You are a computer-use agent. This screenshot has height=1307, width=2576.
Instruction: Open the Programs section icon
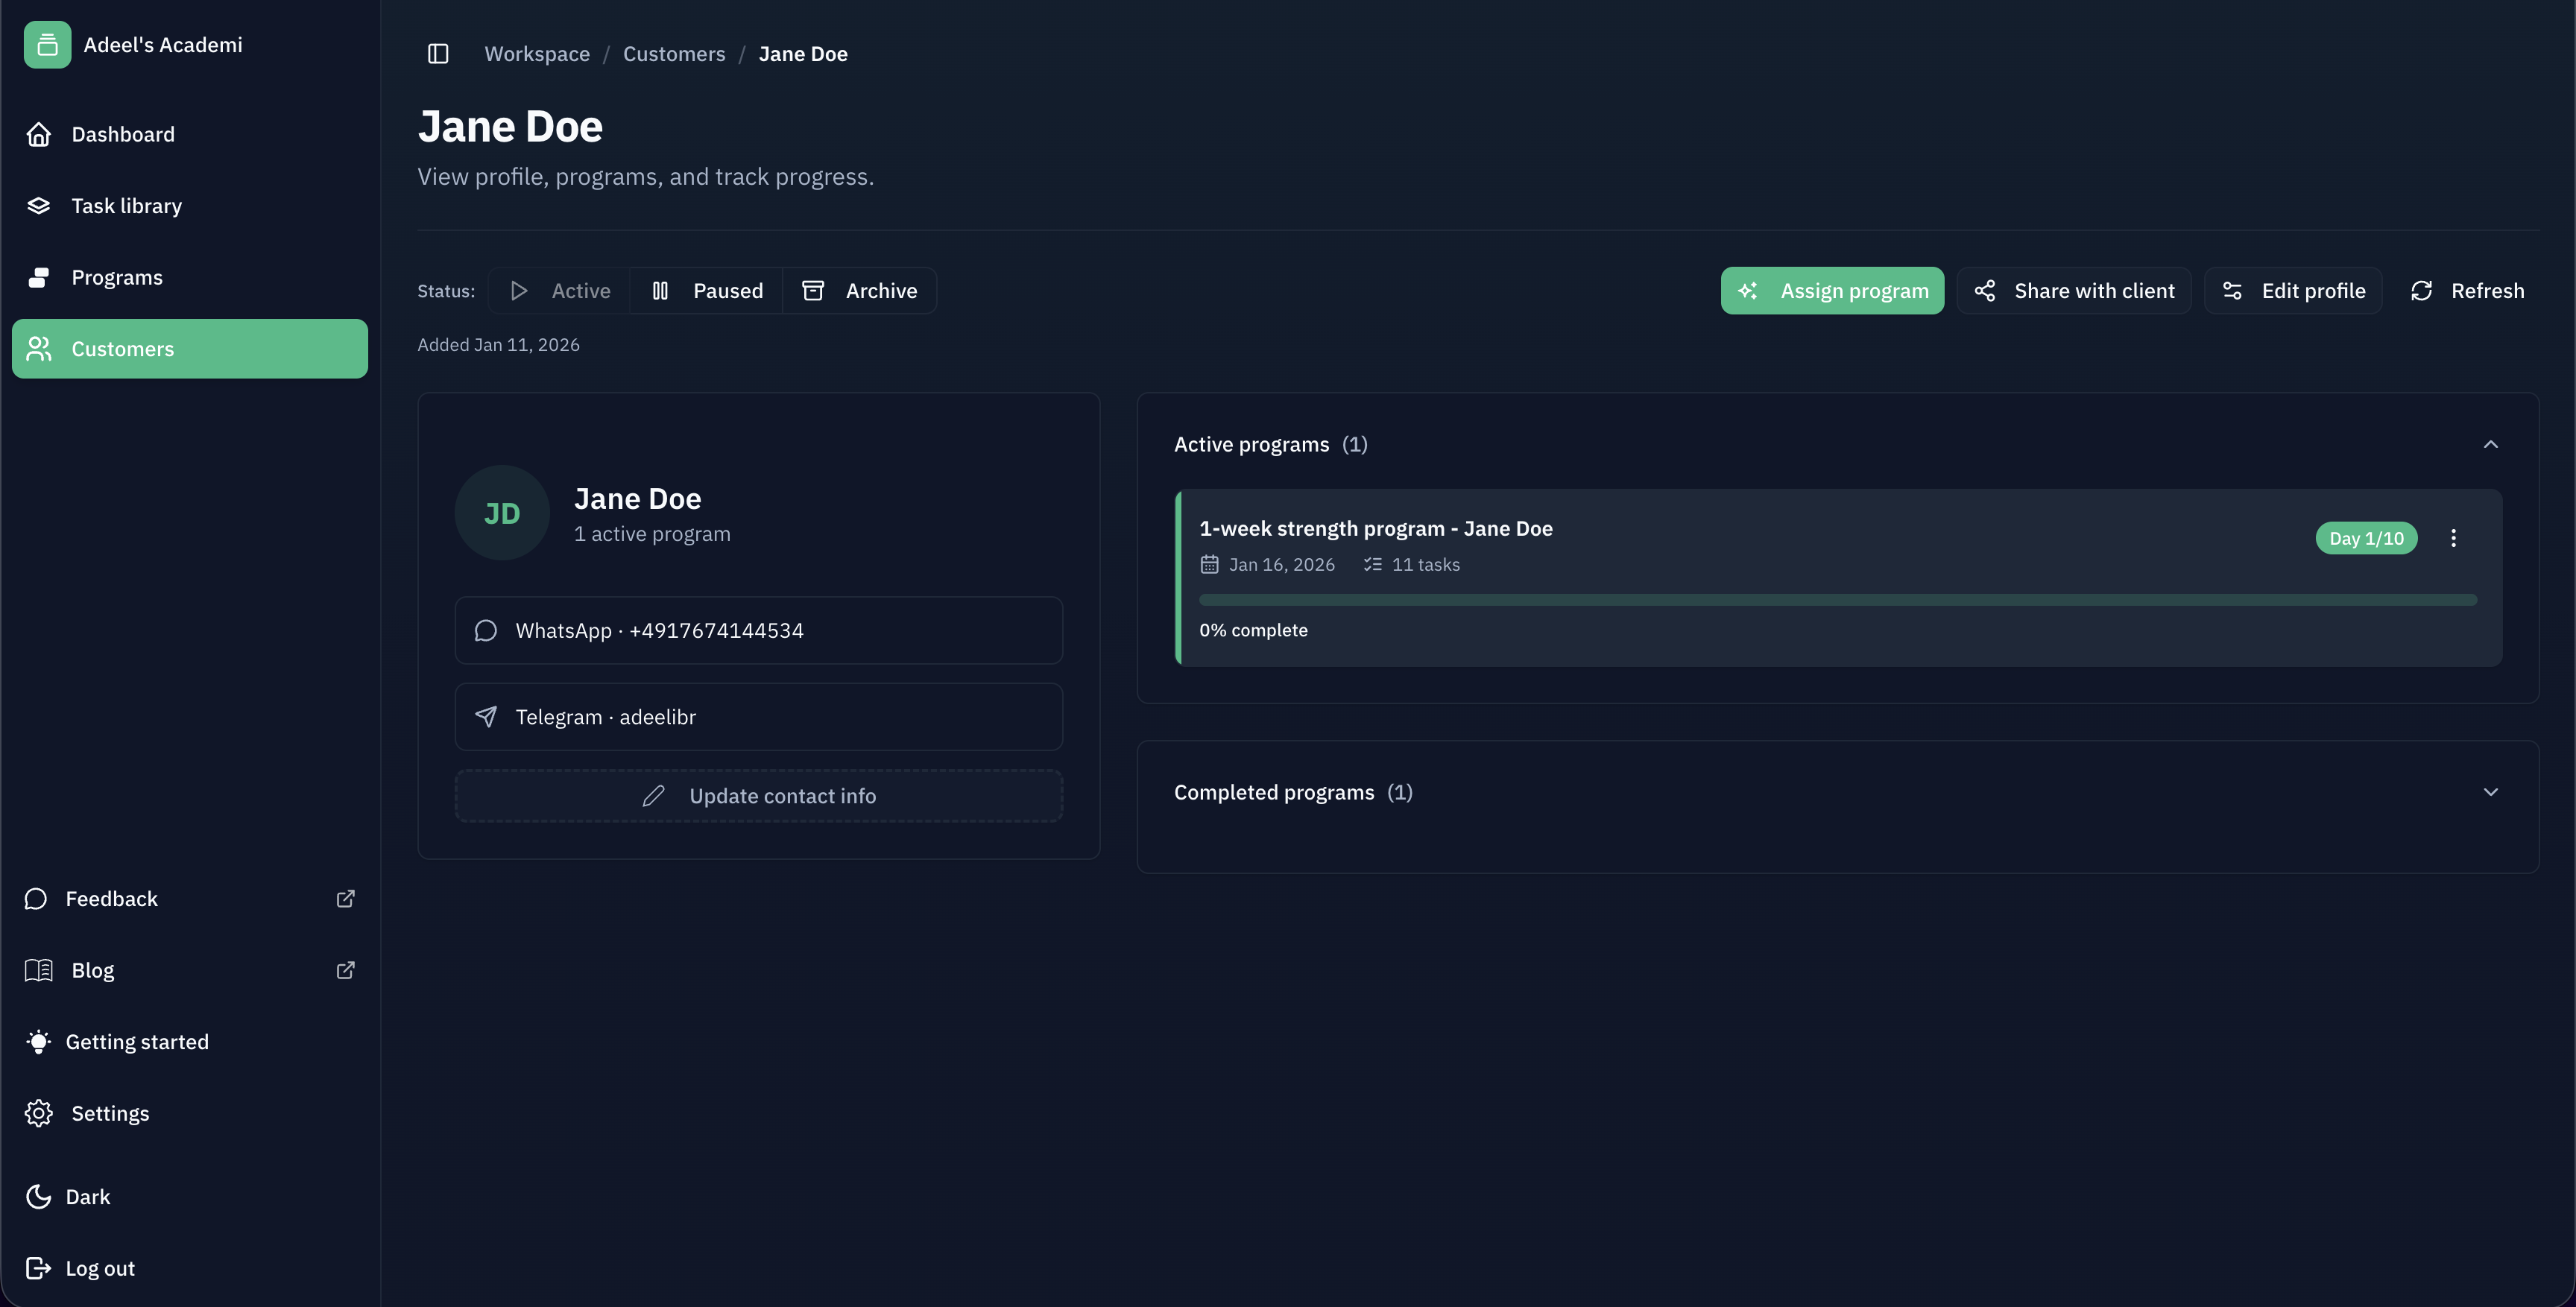38,277
